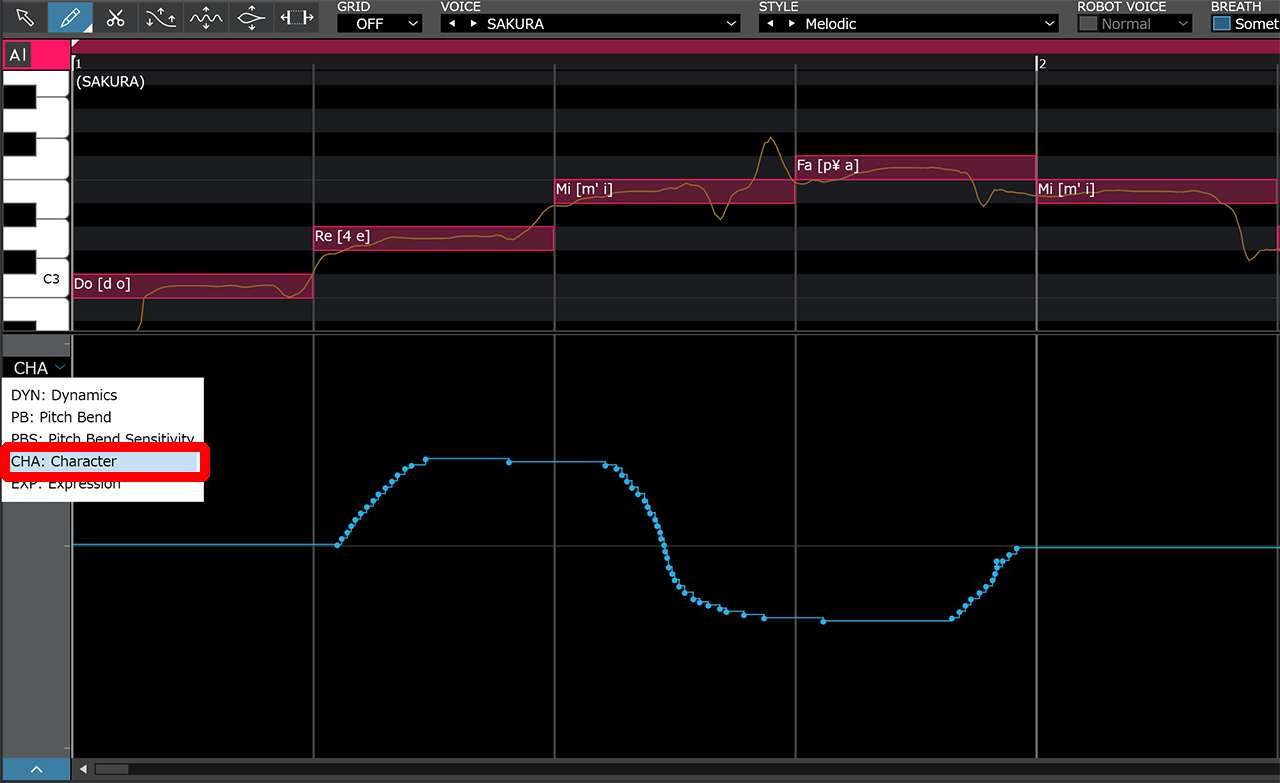Choose the dynamics envelope tool
Screen dimensions: 1280x783
249,17
